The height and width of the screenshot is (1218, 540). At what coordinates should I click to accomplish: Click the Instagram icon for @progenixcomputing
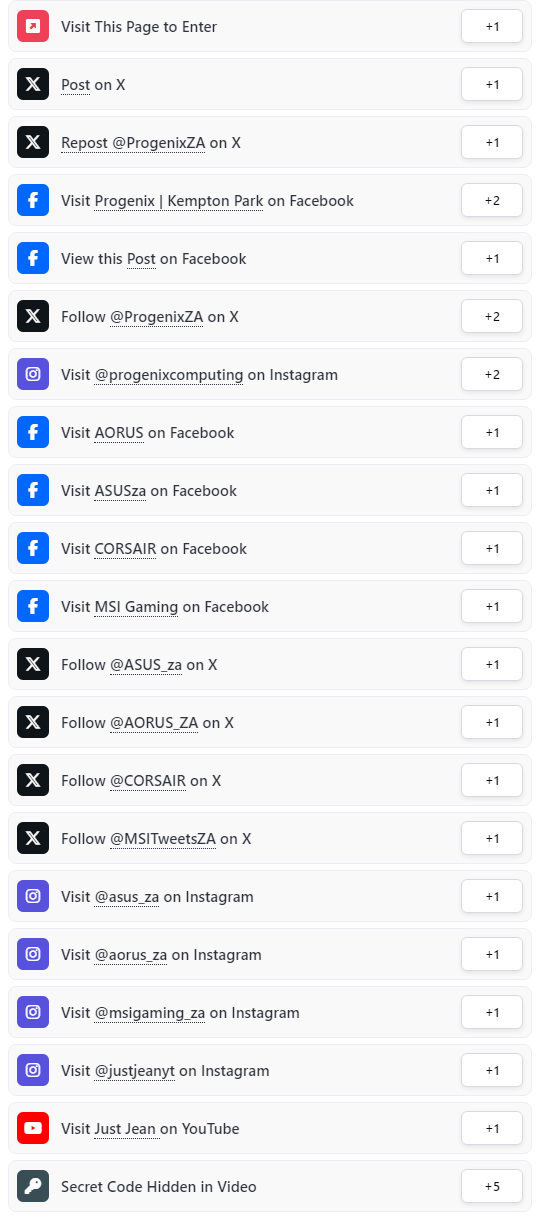[33, 374]
